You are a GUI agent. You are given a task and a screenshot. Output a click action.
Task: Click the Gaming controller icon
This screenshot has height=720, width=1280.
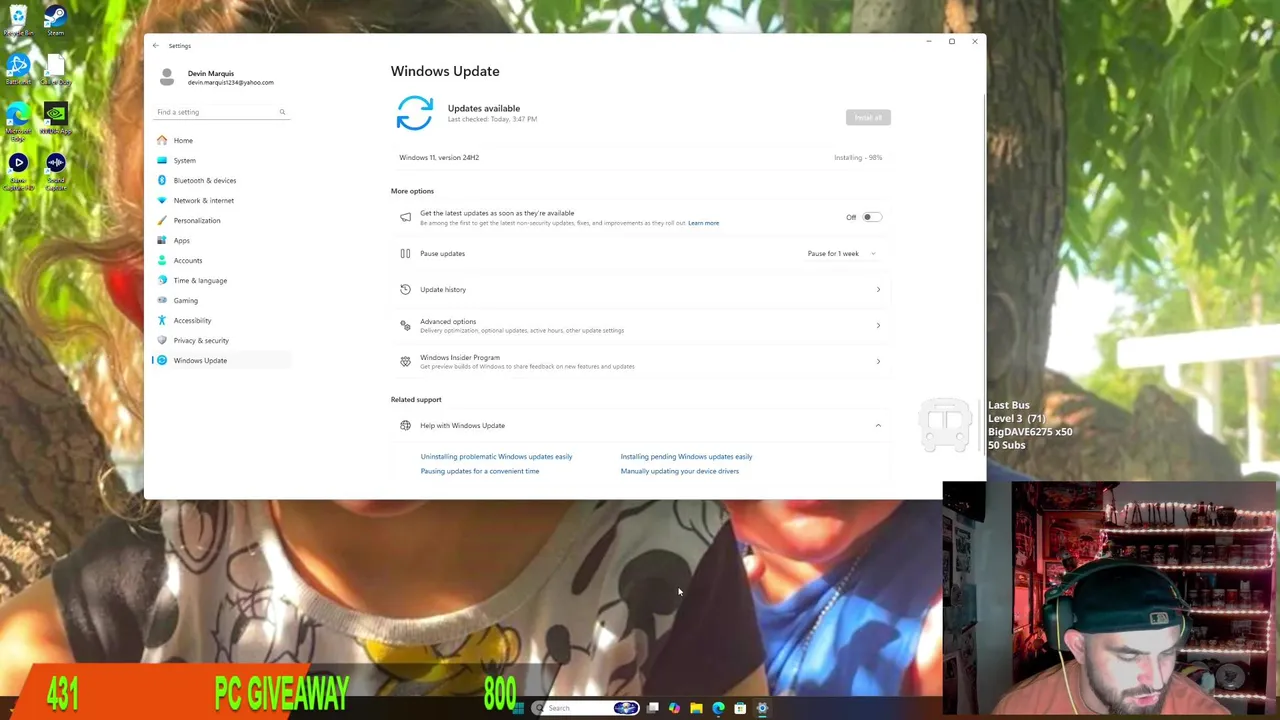pos(162,300)
